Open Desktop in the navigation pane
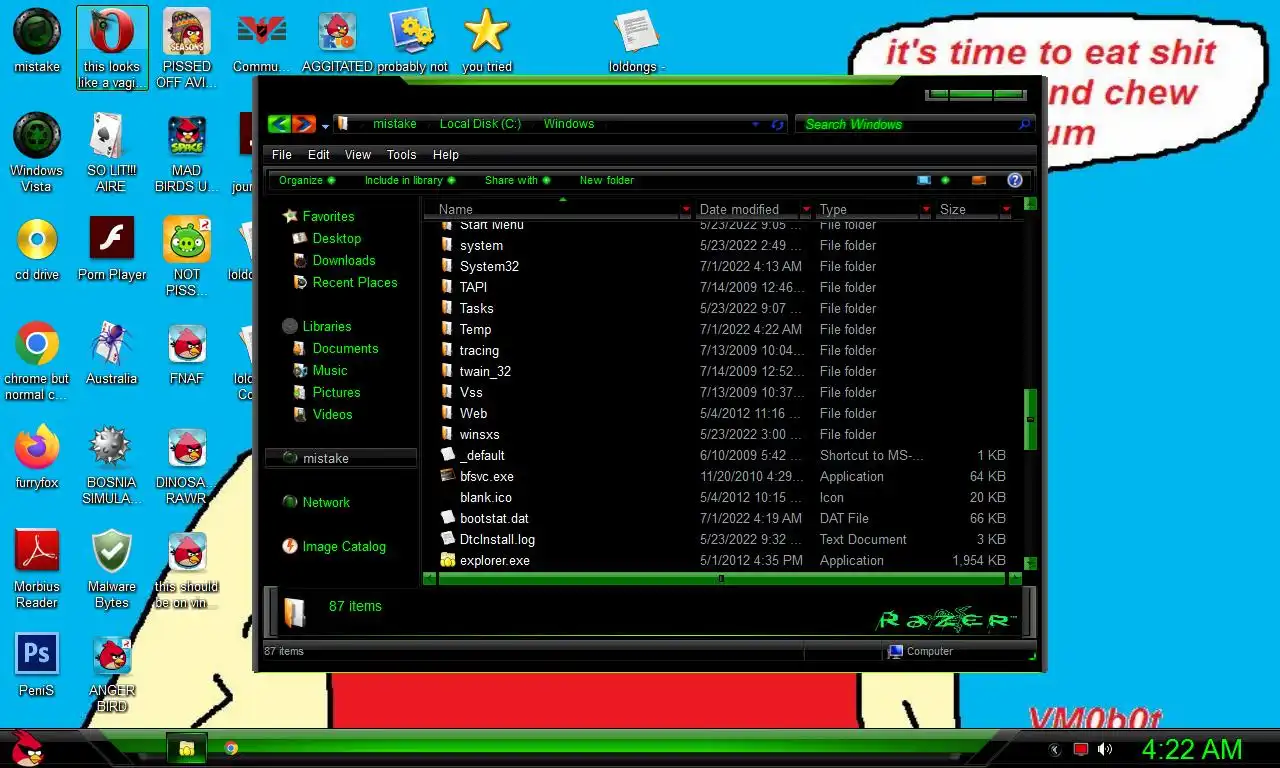 tap(336, 238)
